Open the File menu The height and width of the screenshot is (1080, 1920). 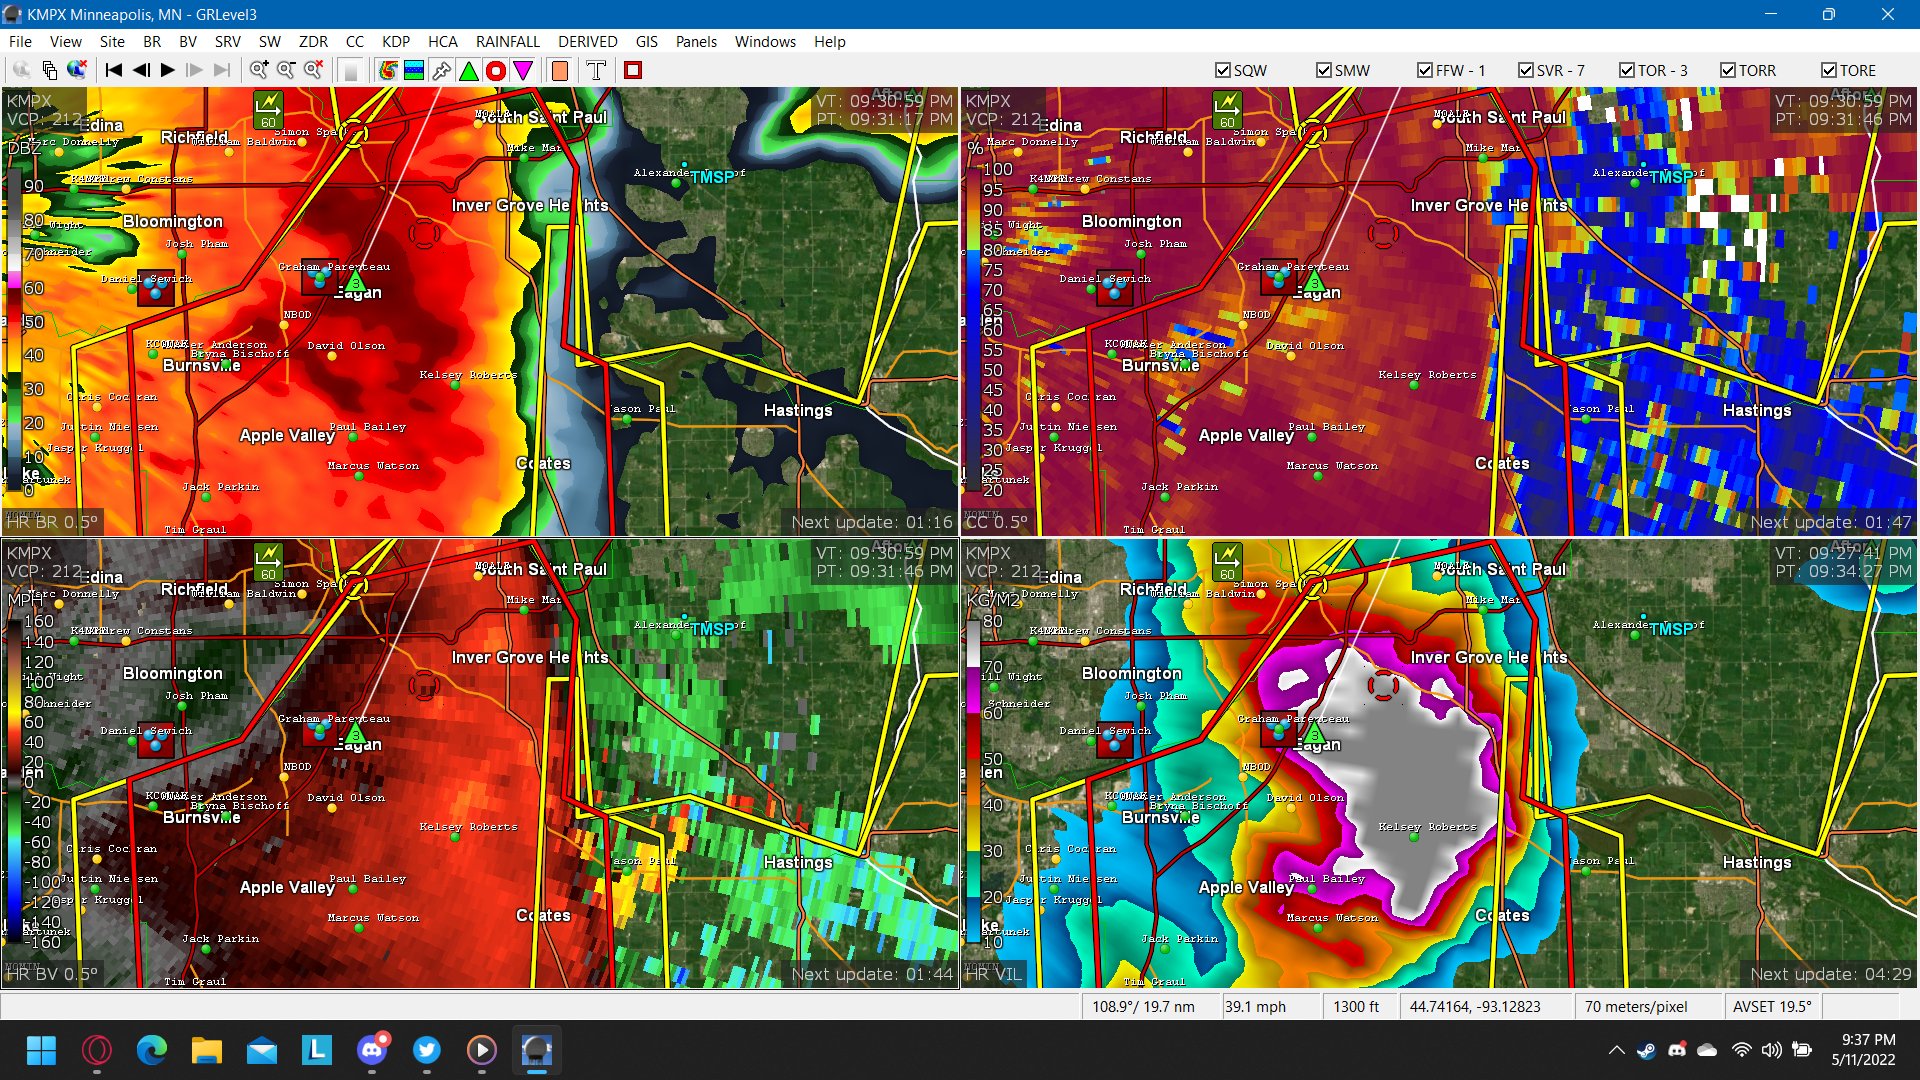click(20, 41)
